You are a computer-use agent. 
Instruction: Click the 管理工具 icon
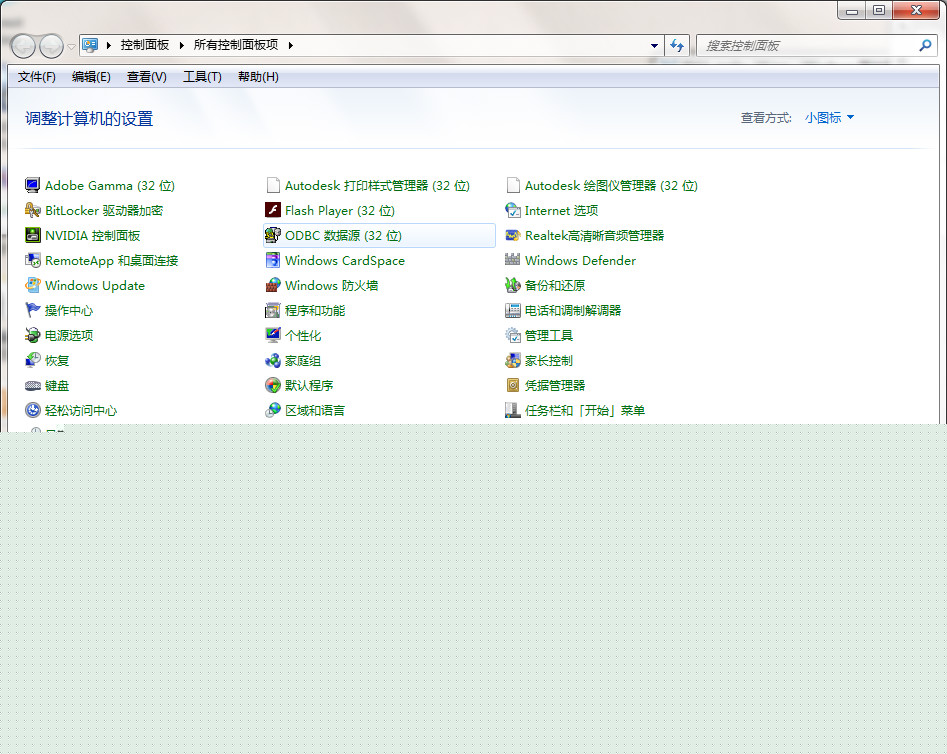click(513, 335)
